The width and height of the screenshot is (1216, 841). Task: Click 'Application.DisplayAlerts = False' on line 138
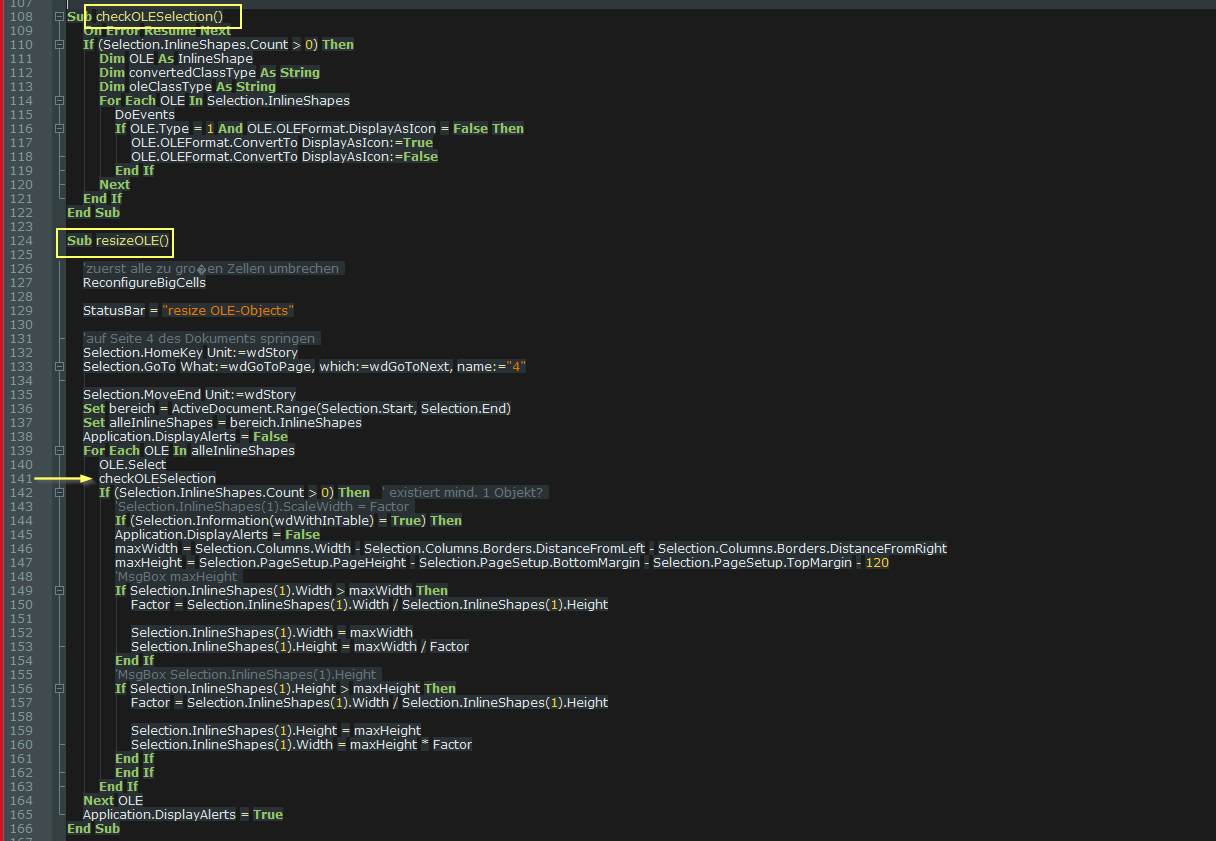185,437
